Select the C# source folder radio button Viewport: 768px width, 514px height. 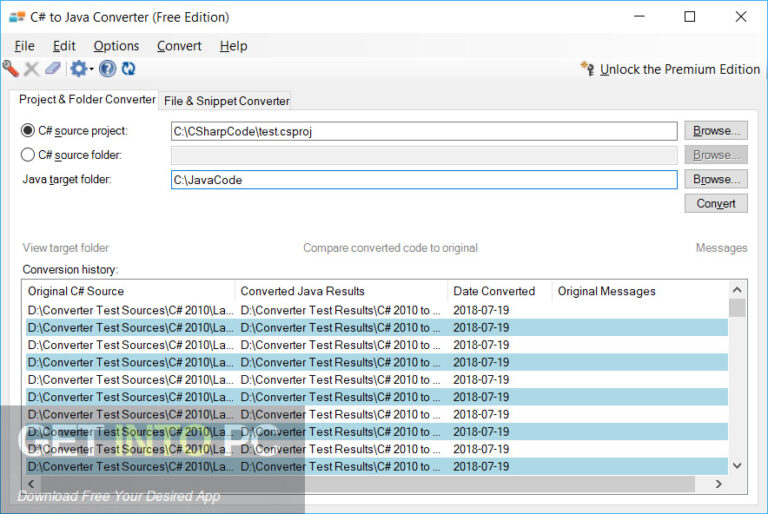[x=28, y=155]
